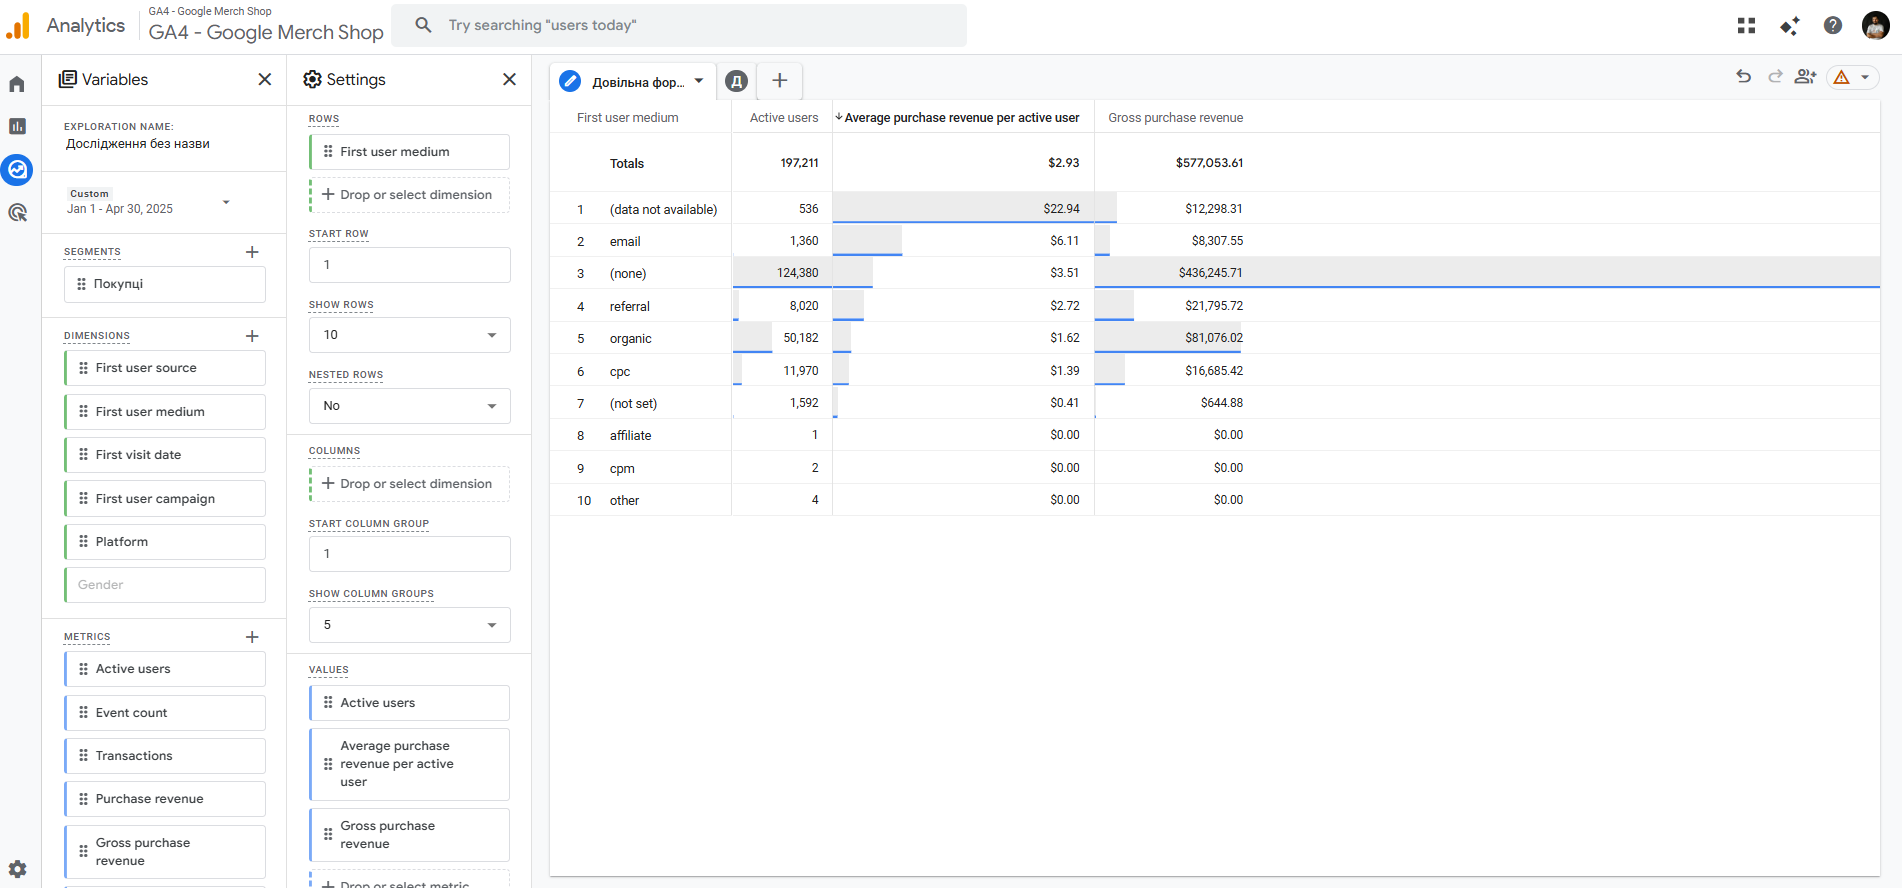
Task: Open the Advertising icon in left sidebar
Action: click(17, 212)
